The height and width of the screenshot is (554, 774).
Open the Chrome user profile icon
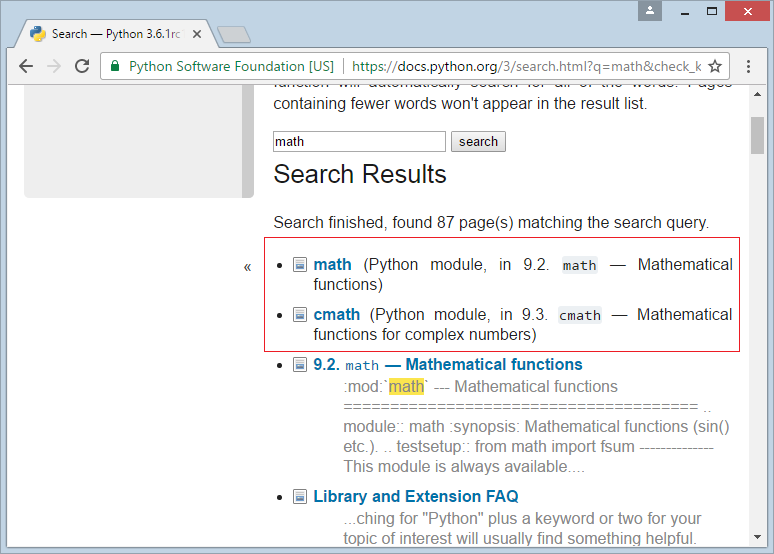(x=650, y=11)
